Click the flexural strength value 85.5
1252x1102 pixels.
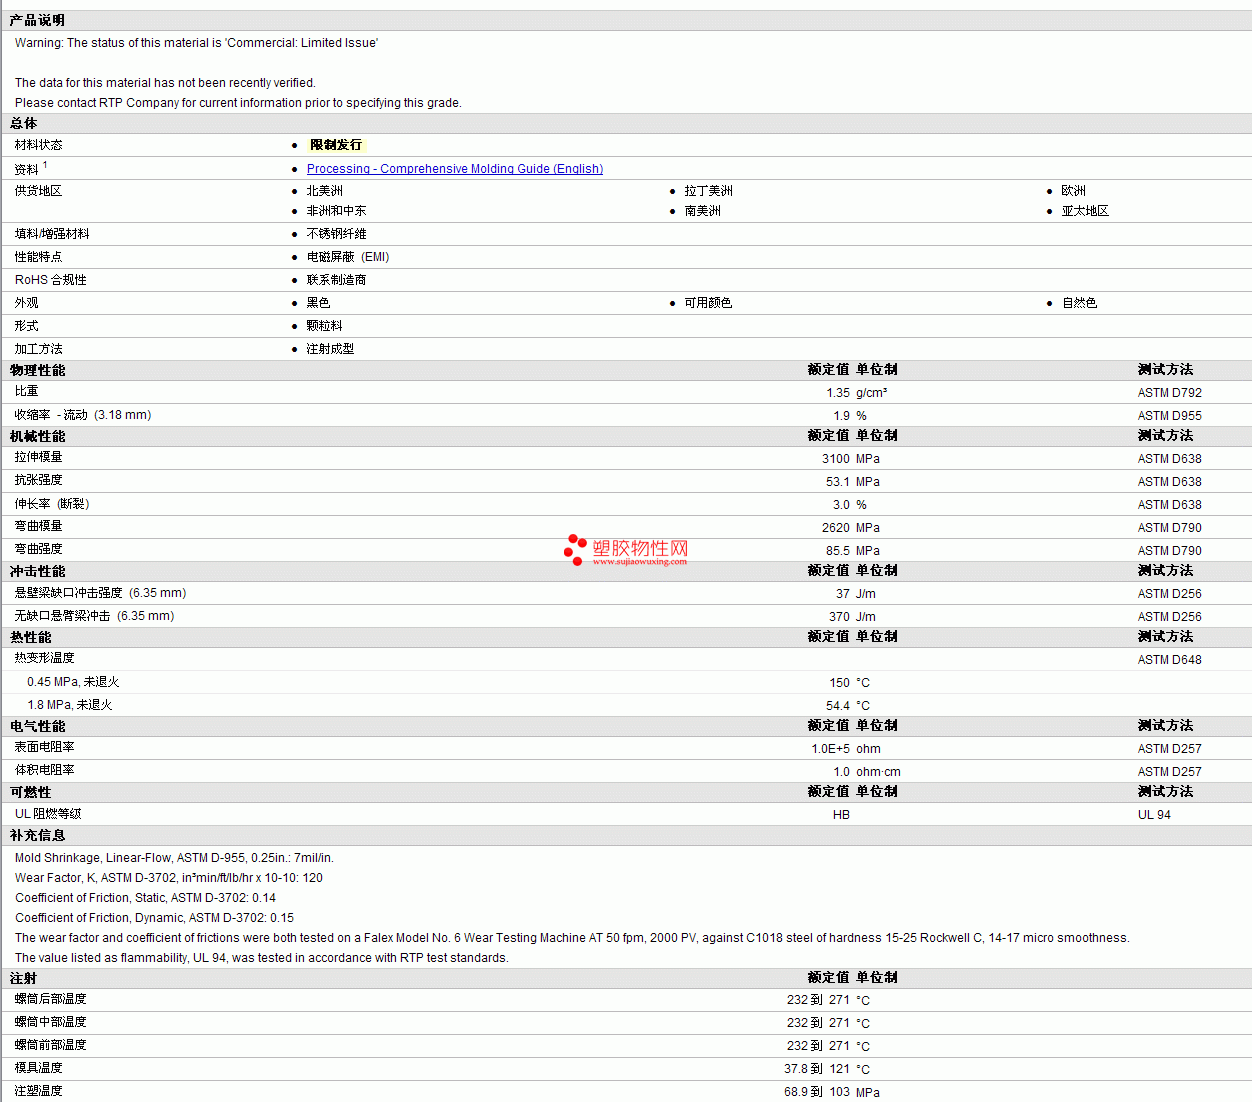pyautogui.click(x=838, y=551)
